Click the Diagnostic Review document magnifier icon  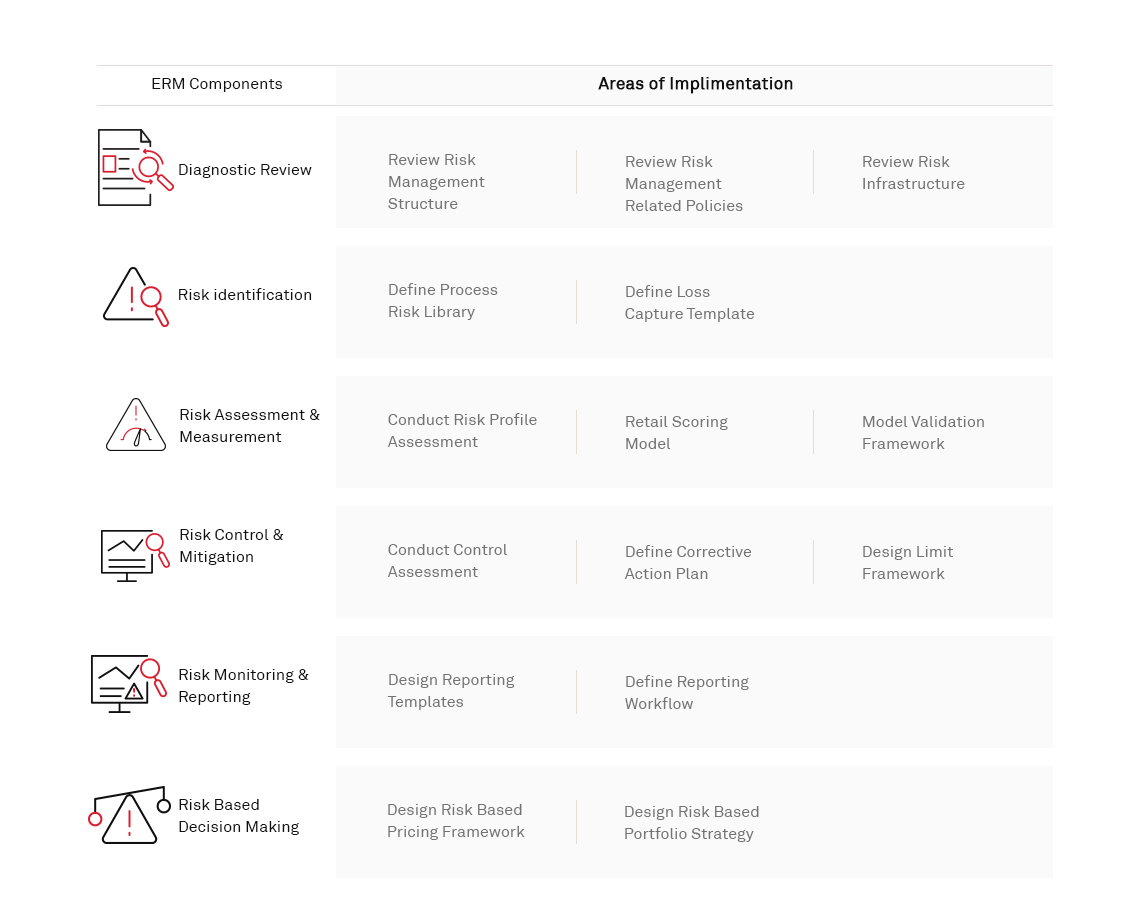click(135, 168)
